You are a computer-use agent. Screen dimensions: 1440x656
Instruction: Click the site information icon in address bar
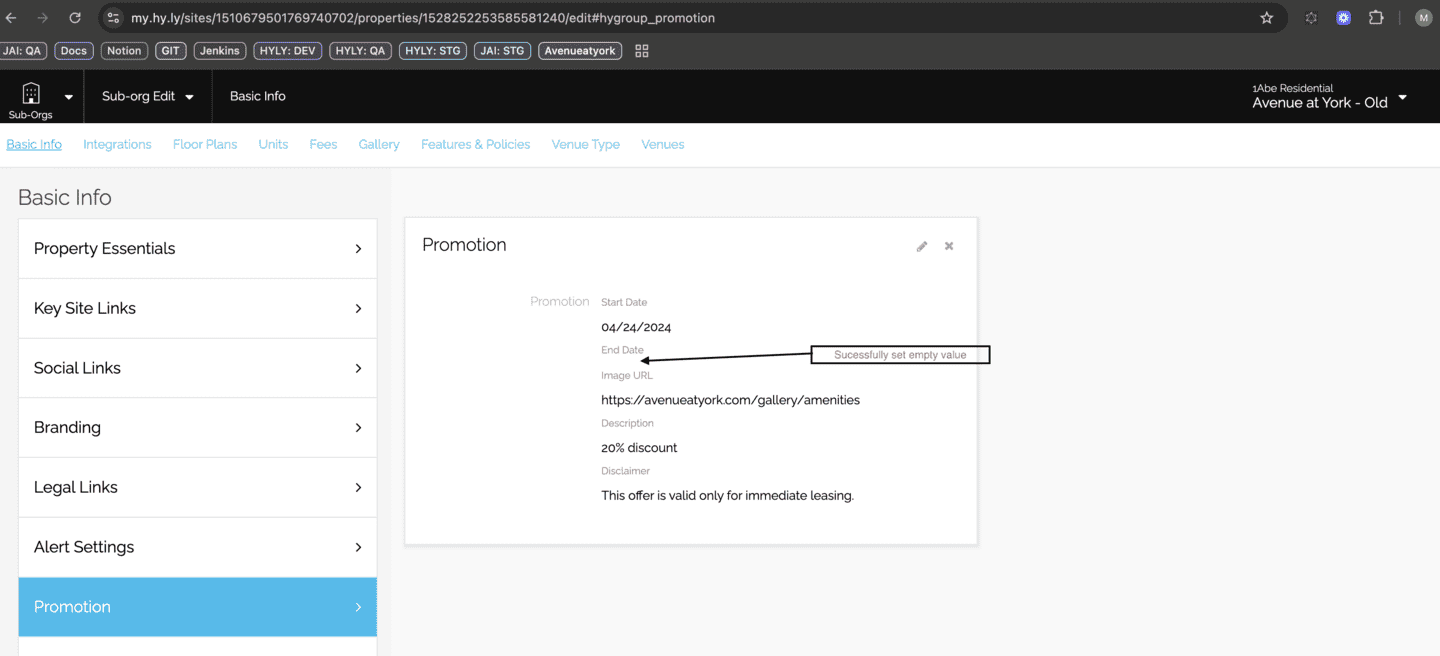coord(113,18)
